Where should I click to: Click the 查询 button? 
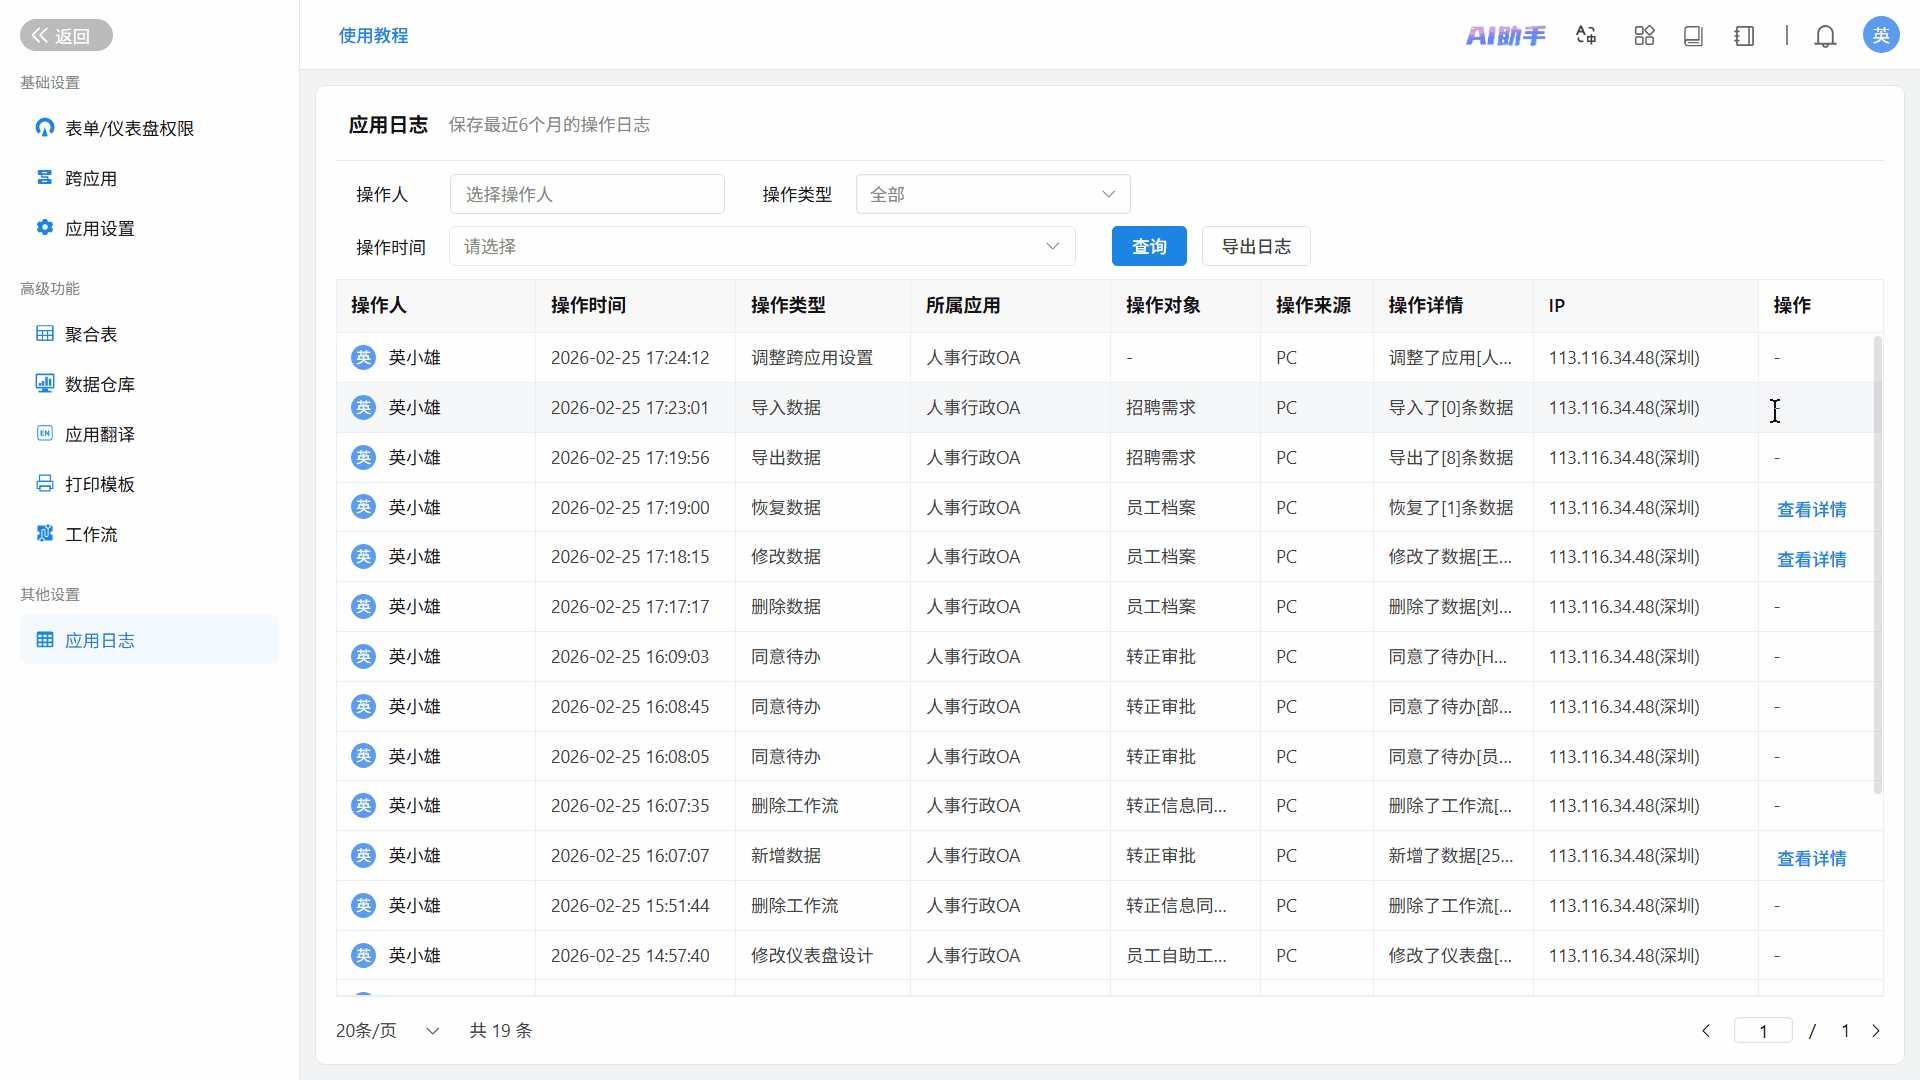click(x=1148, y=246)
